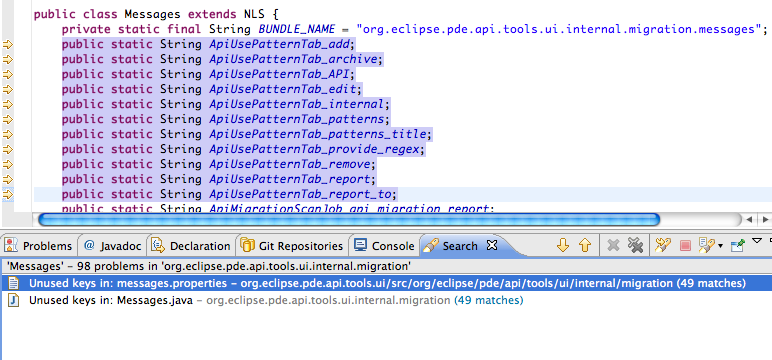Pin the Search view
Image resolution: width=772 pixels, height=360 pixels.
(738, 245)
